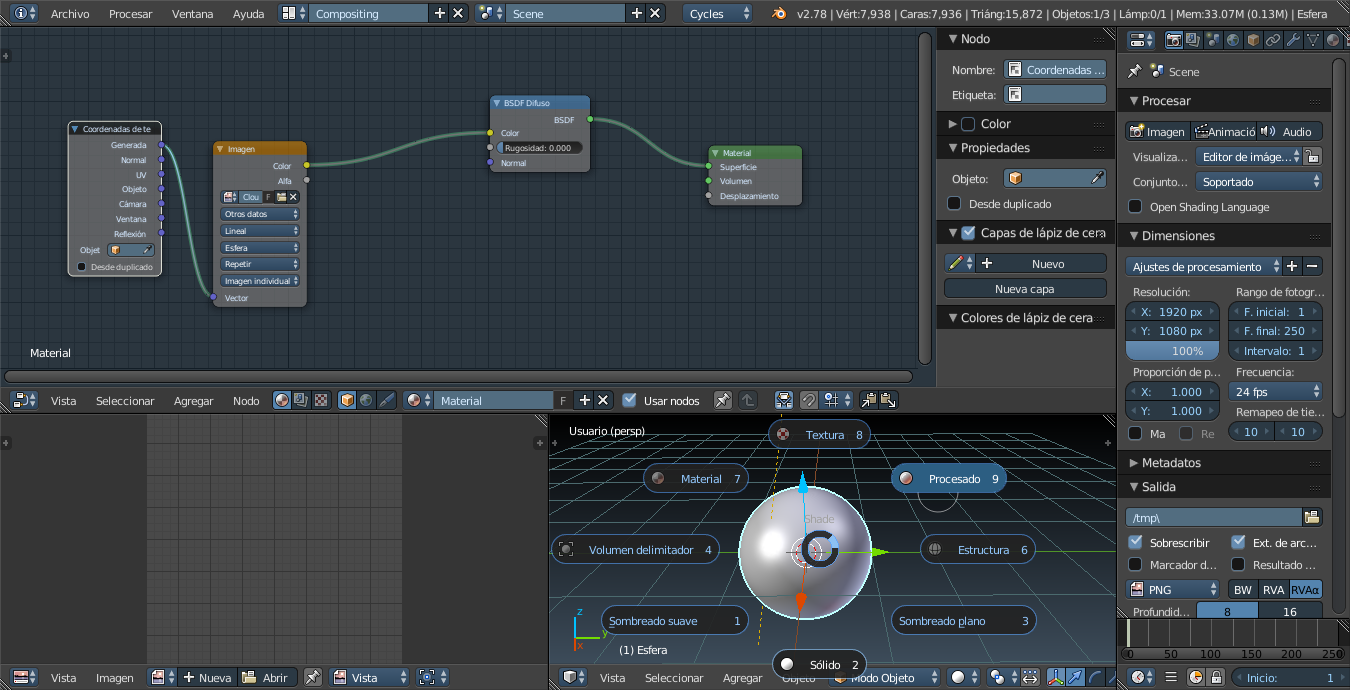Image resolution: width=1350 pixels, height=690 pixels.
Task: Click the pin icon next to Scene
Action: pos(1134,72)
